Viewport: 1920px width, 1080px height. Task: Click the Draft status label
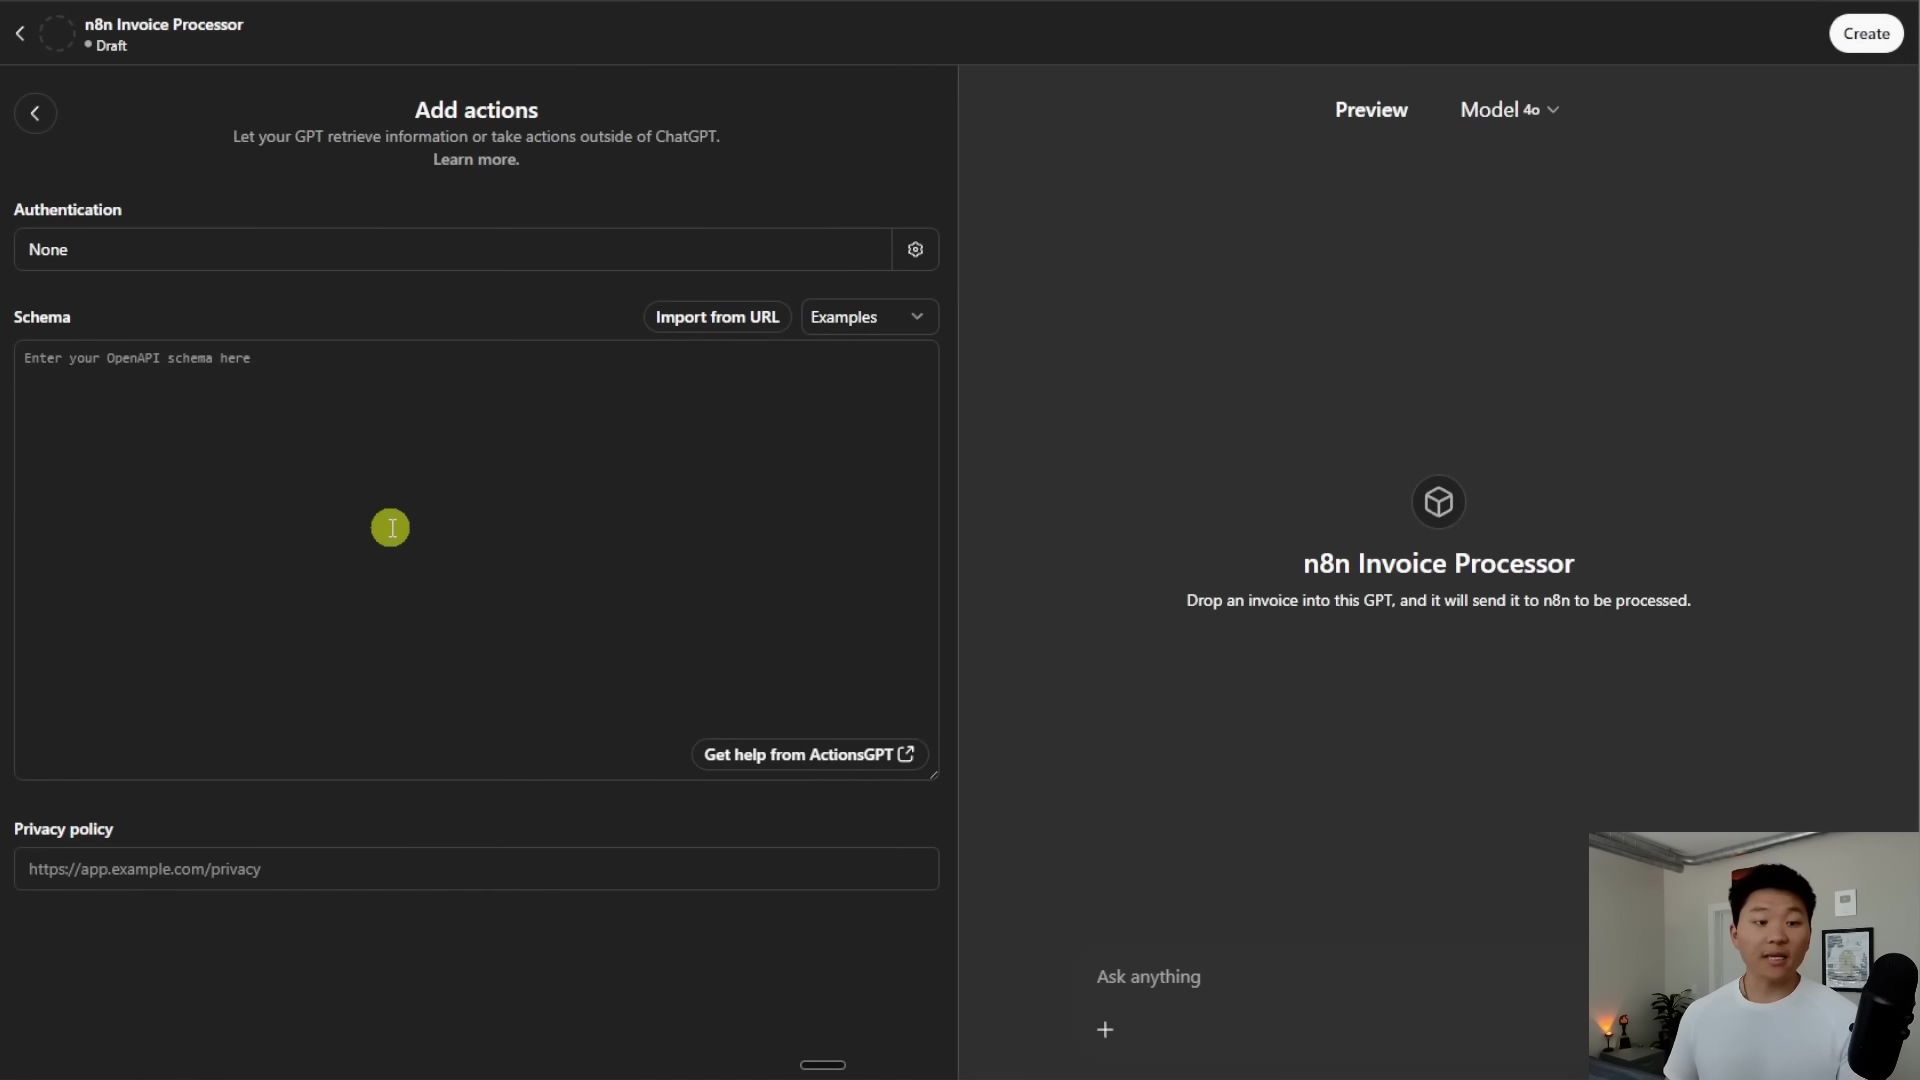[111, 46]
